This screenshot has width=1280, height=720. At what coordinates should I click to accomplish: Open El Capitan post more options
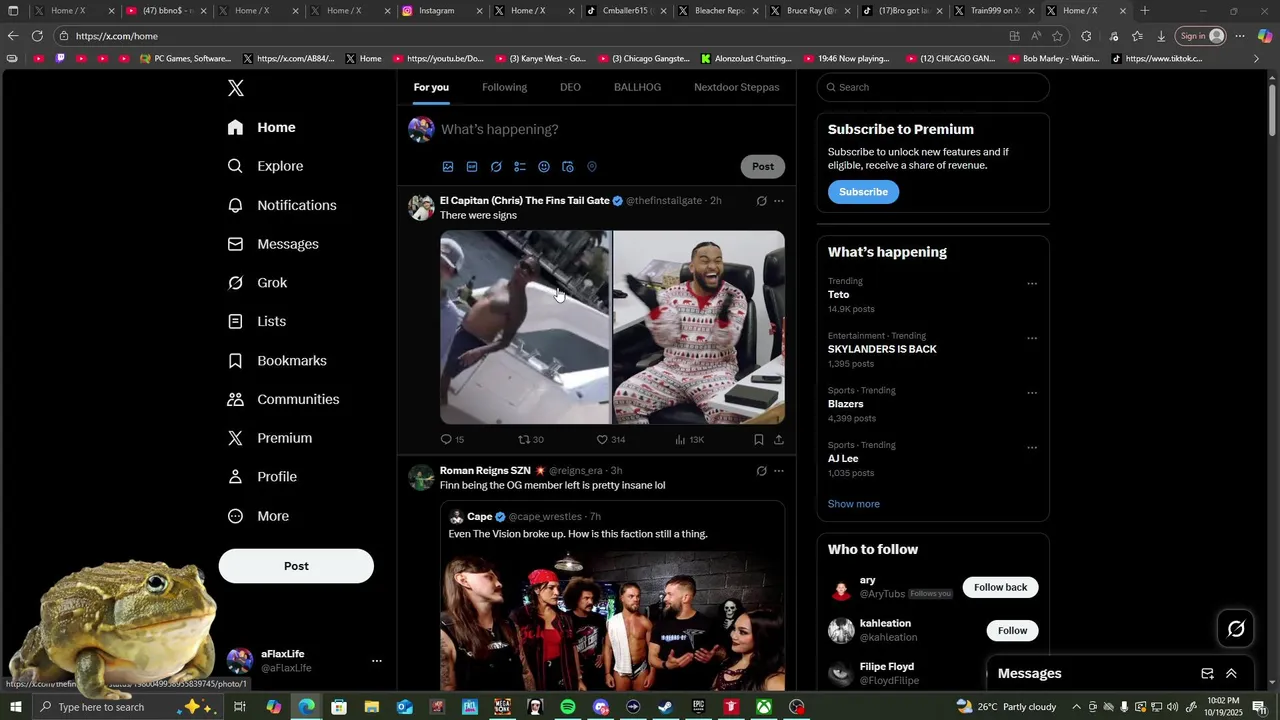779,201
